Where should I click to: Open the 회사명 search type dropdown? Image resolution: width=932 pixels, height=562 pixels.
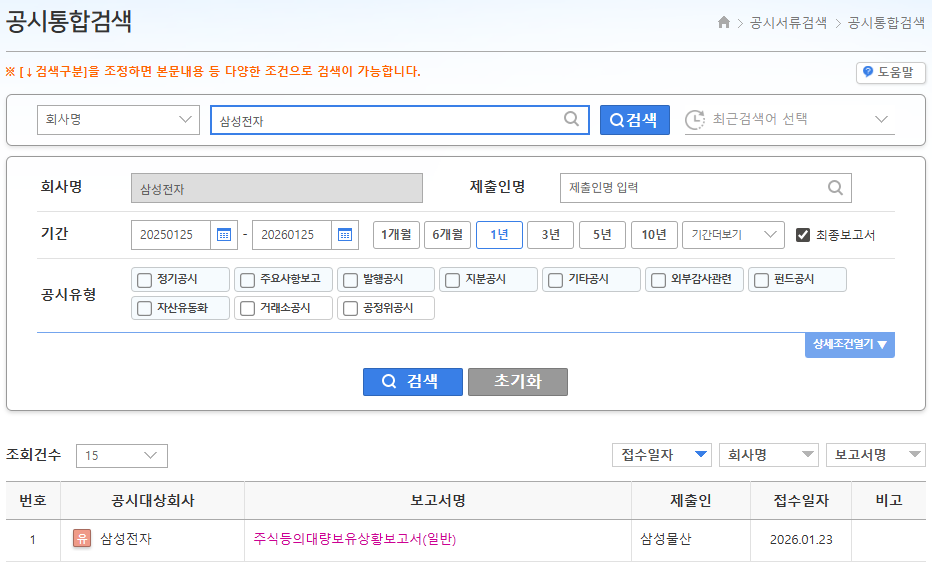click(118, 119)
